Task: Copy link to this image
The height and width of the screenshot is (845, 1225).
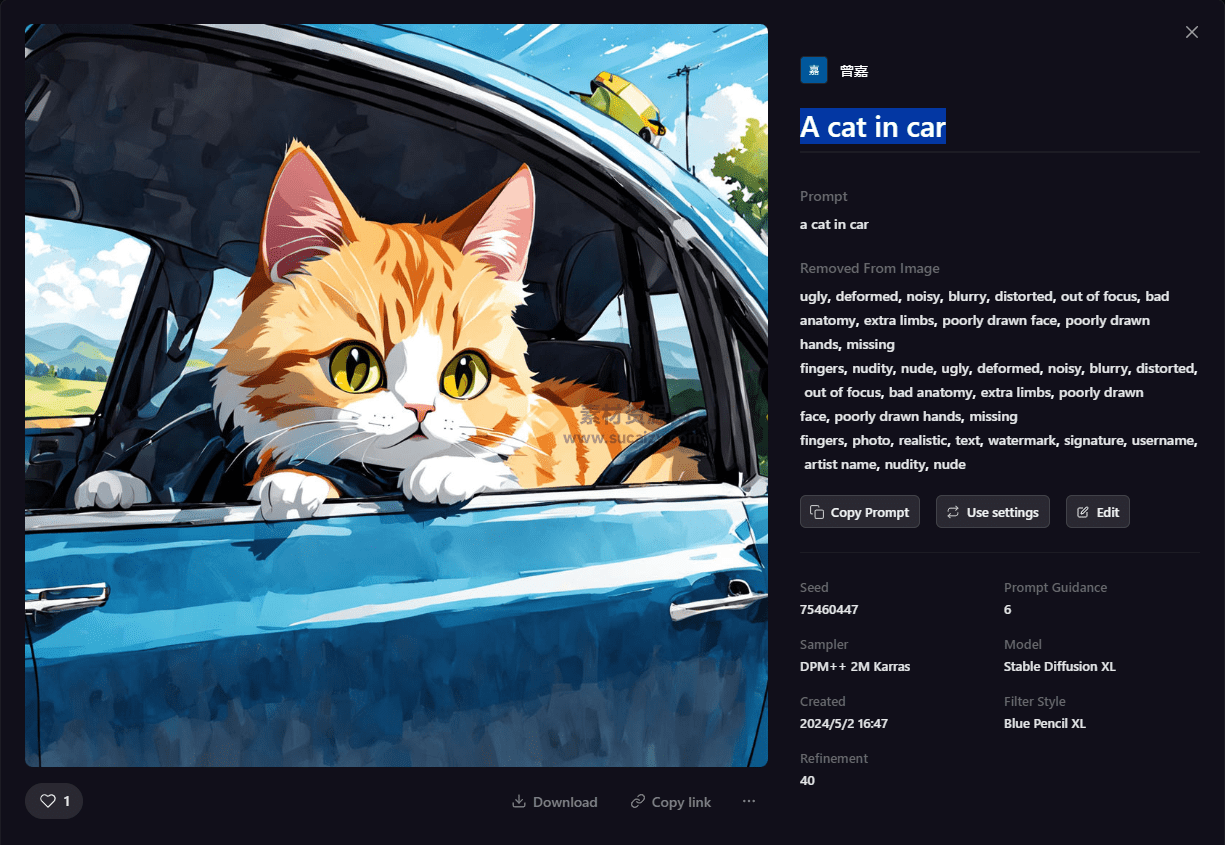Action: pos(671,802)
